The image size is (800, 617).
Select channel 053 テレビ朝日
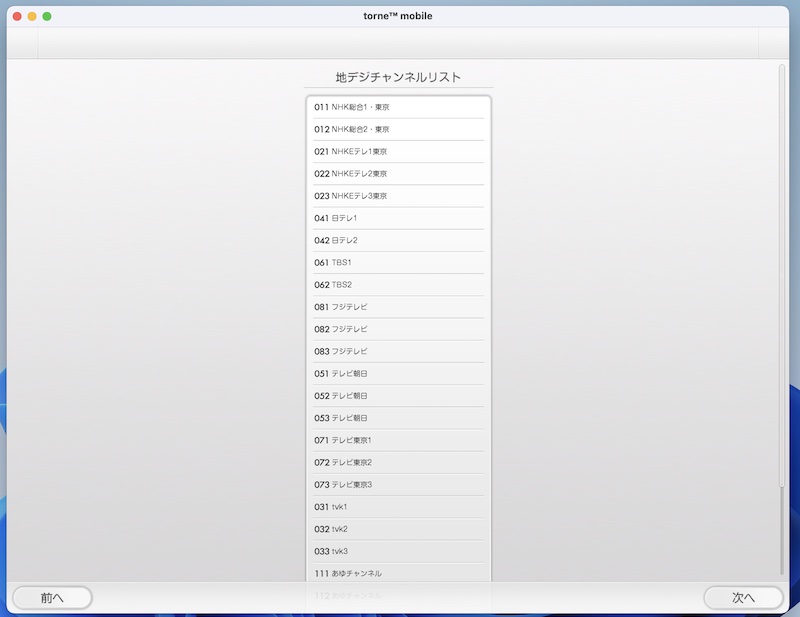pos(398,418)
